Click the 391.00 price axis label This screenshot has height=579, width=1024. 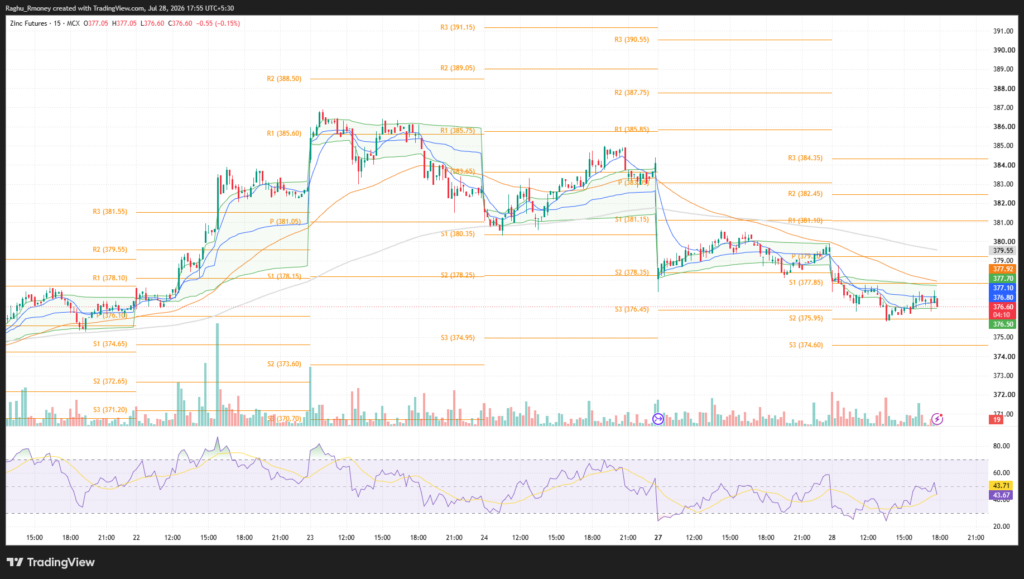click(1004, 31)
